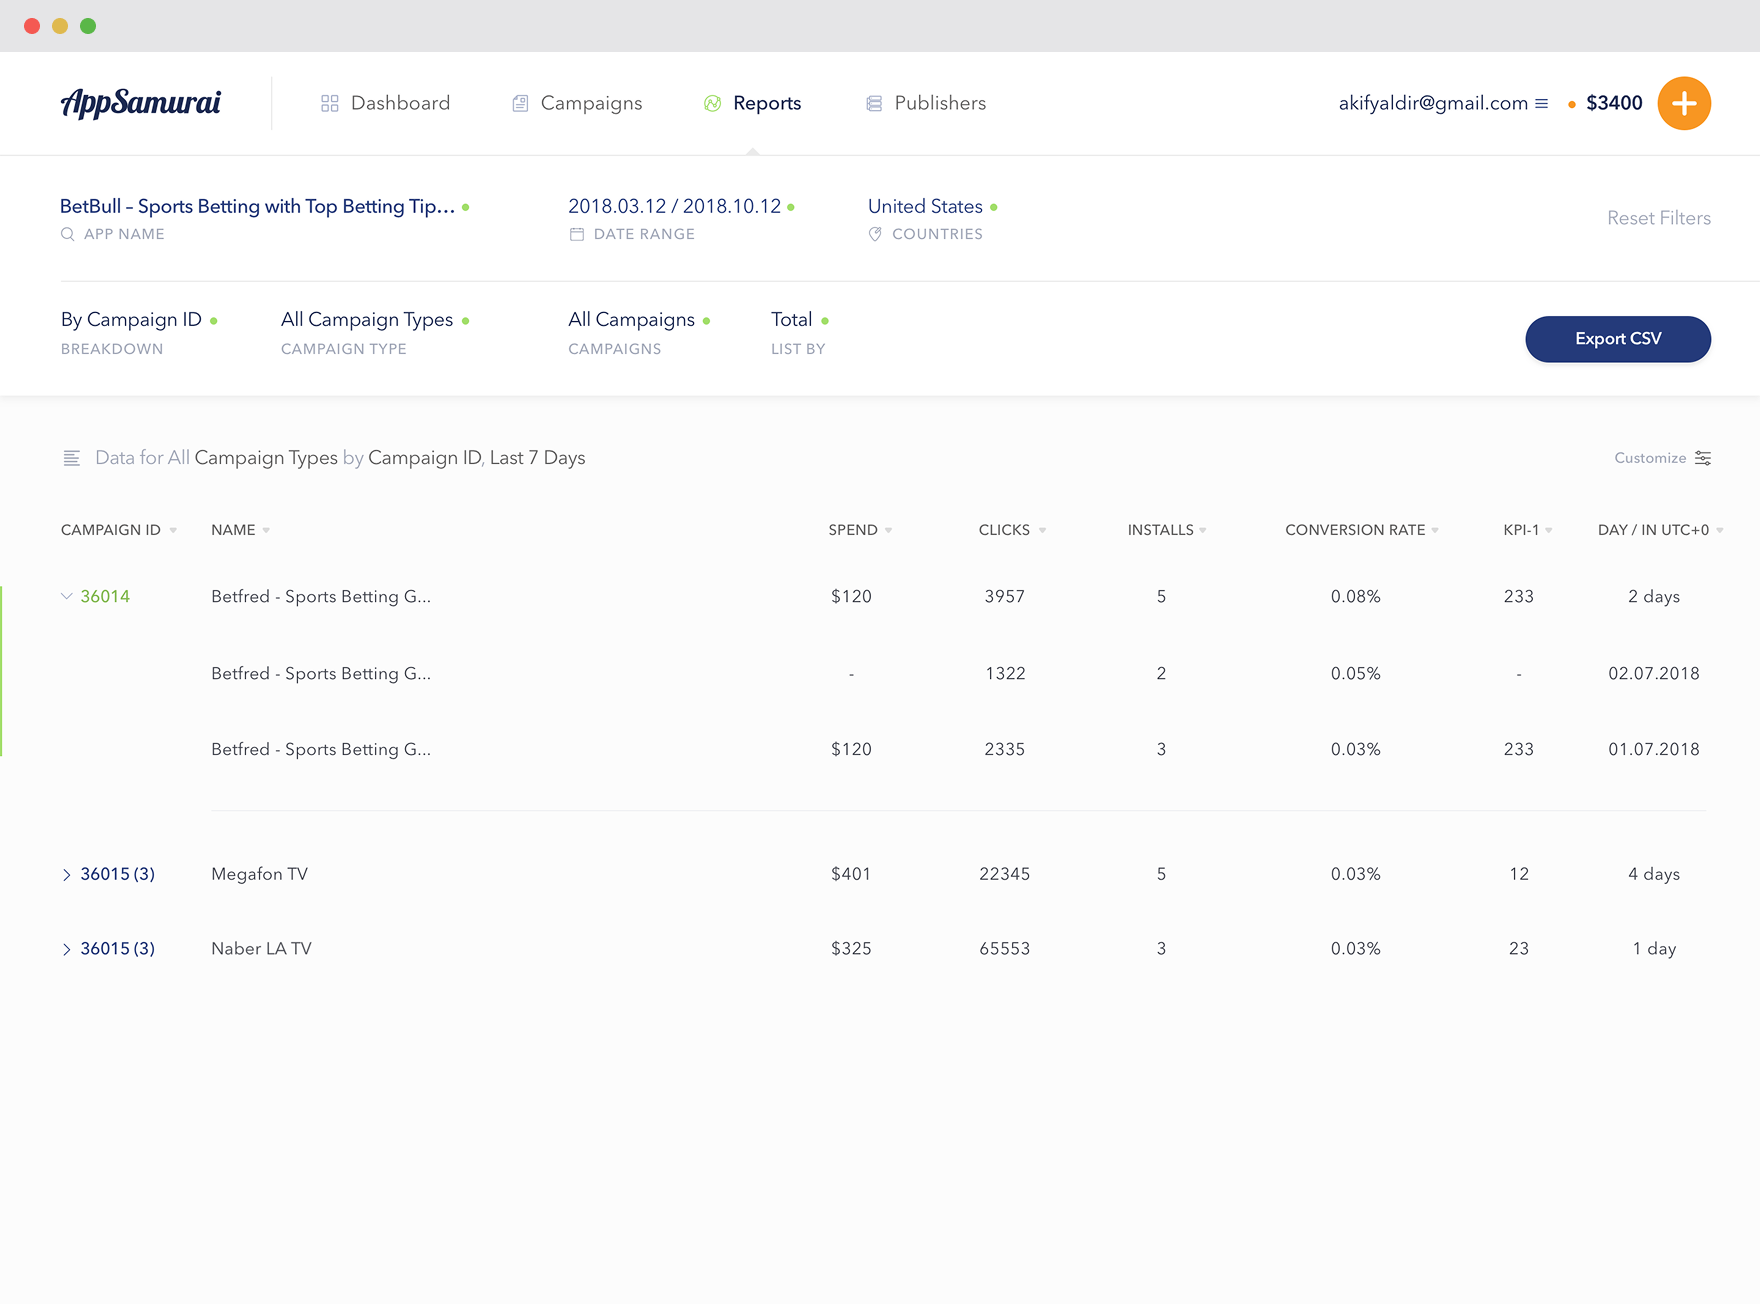Click campaign ID 36014
This screenshot has height=1304, width=1760.
105,596
